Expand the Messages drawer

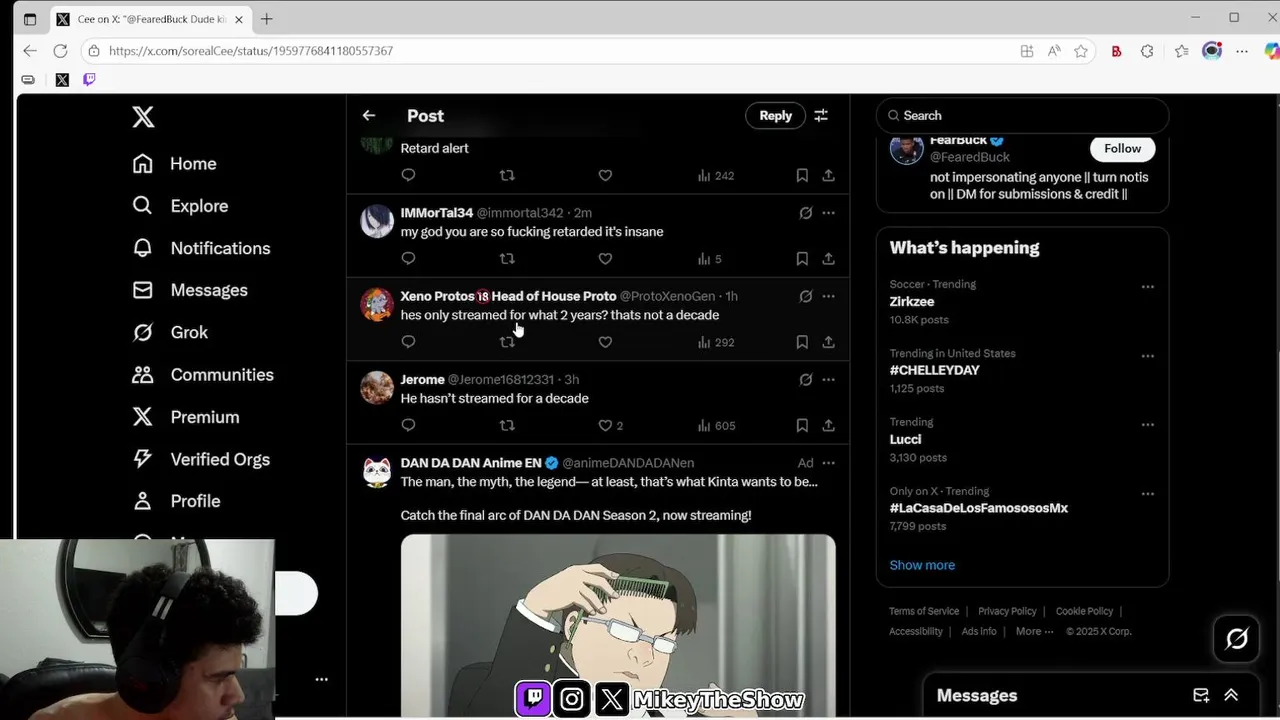(1231, 696)
